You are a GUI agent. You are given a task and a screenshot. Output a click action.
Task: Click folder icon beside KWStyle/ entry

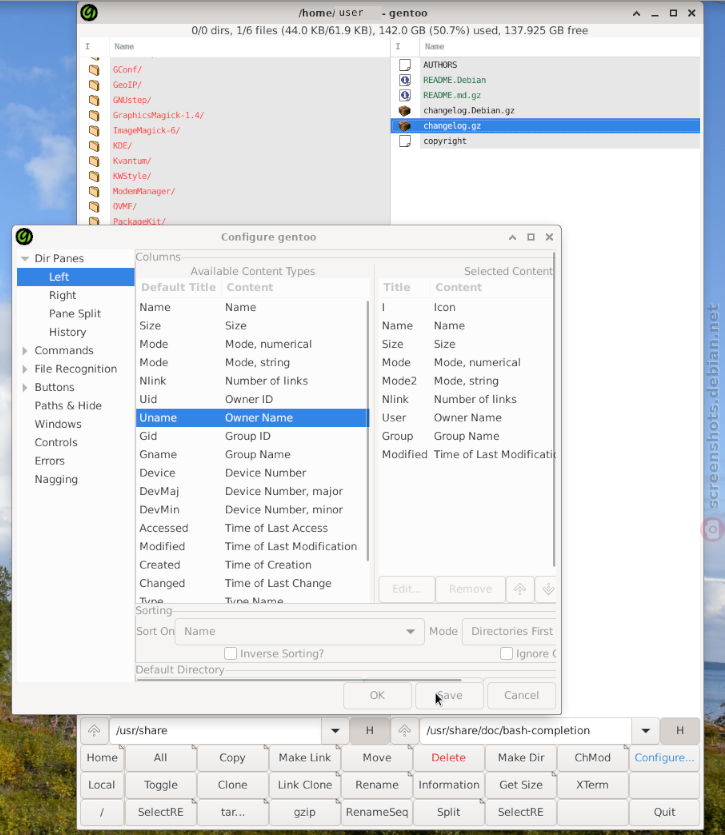pyautogui.click(x=94, y=176)
